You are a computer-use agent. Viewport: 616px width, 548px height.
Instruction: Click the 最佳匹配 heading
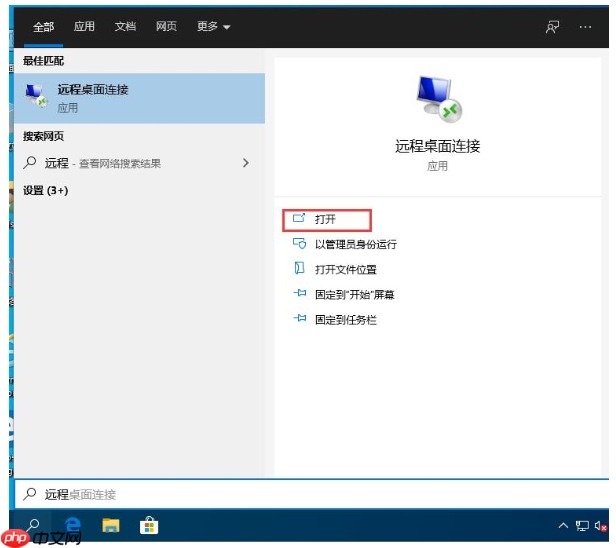(43, 60)
